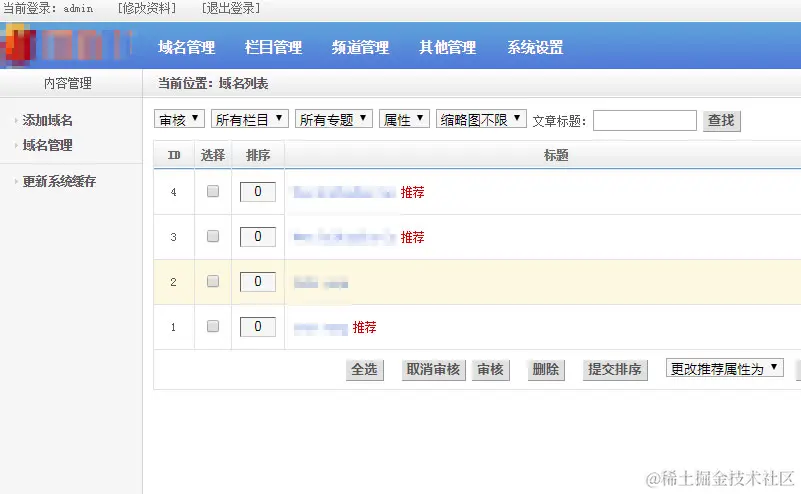The height and width of the screenshot is (494, 801).
Task: Go to 系统设置 in the top bar
Action: [535, 48]
